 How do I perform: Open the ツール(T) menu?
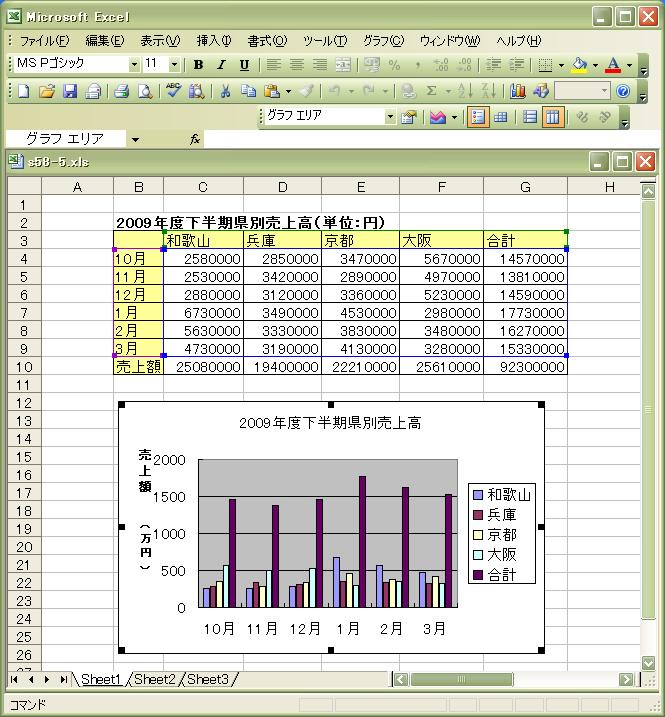(x=325, y=41)
